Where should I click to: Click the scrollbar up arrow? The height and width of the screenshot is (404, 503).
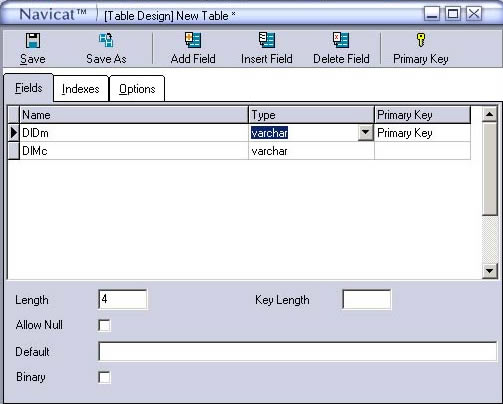pos(489,114)
